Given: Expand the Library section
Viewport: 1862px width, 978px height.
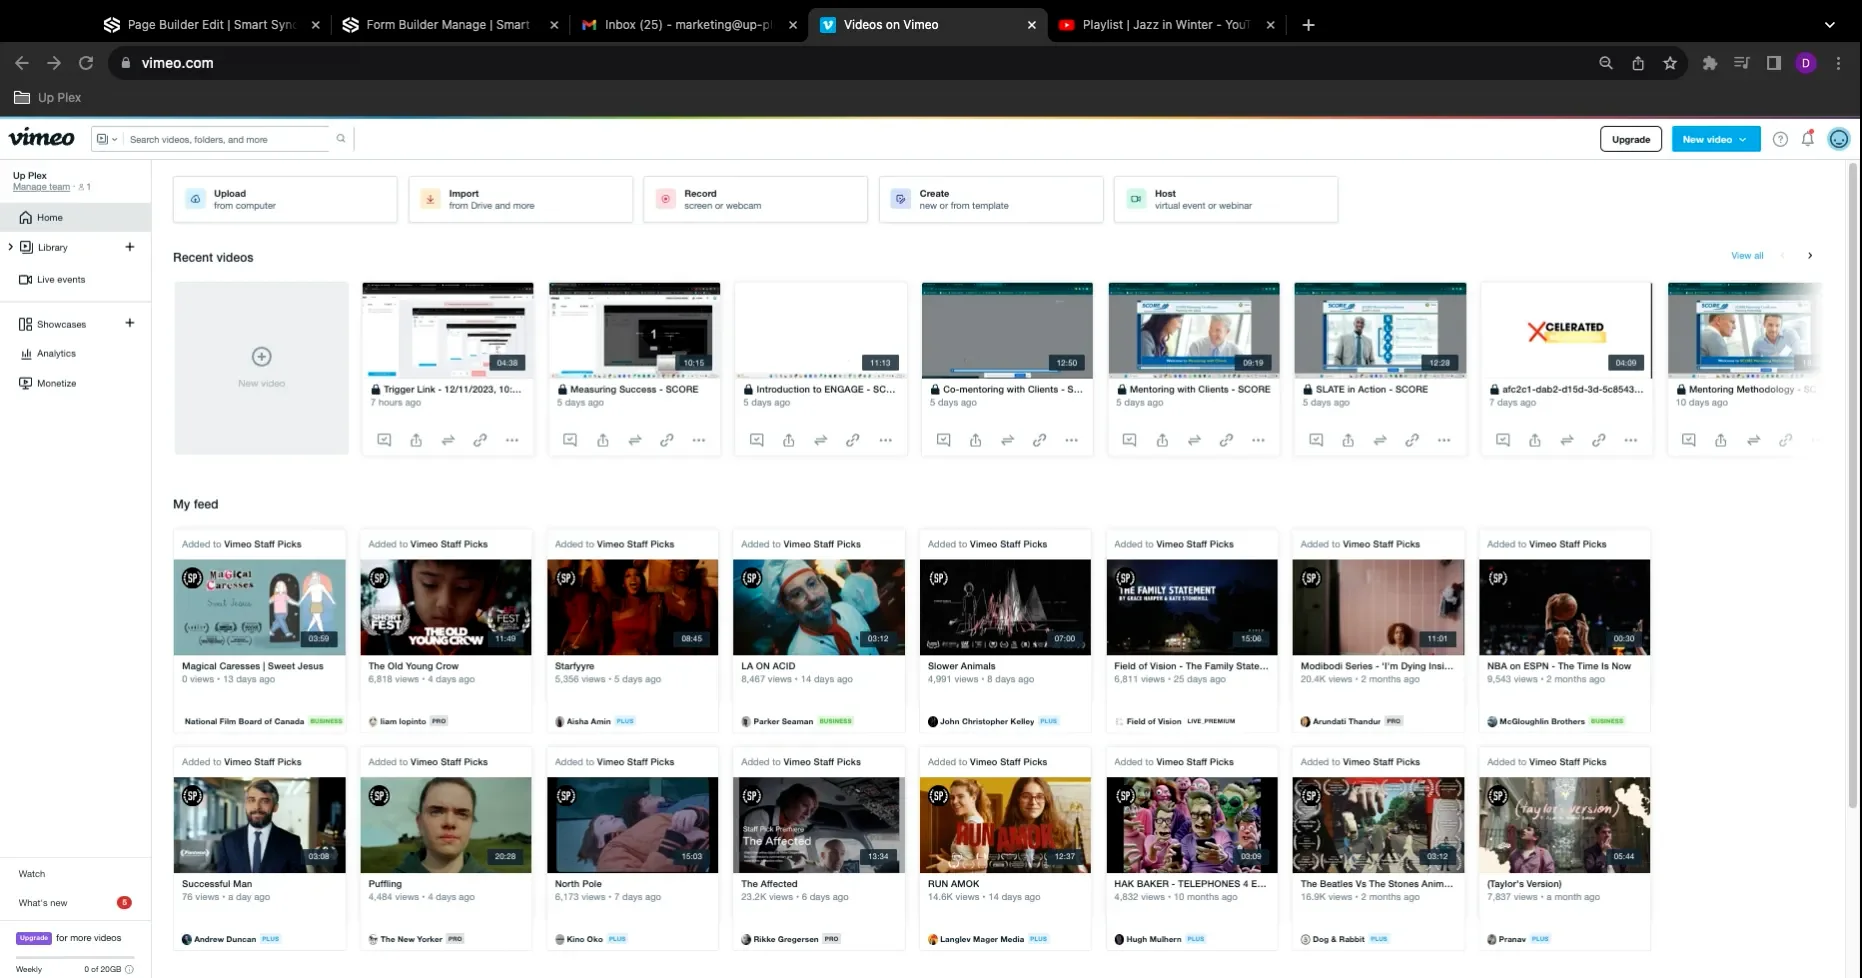Looking at the screenshot, I should tap(10, 247).
